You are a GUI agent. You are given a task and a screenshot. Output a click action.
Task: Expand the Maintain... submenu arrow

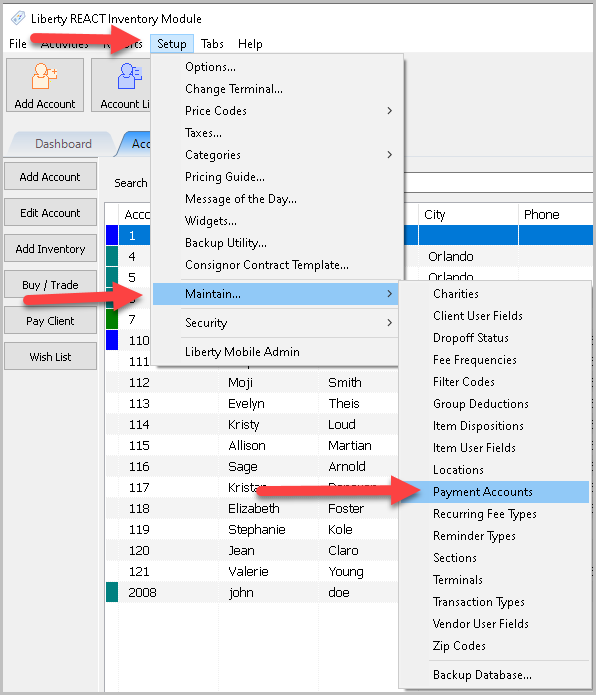[390, 294]
